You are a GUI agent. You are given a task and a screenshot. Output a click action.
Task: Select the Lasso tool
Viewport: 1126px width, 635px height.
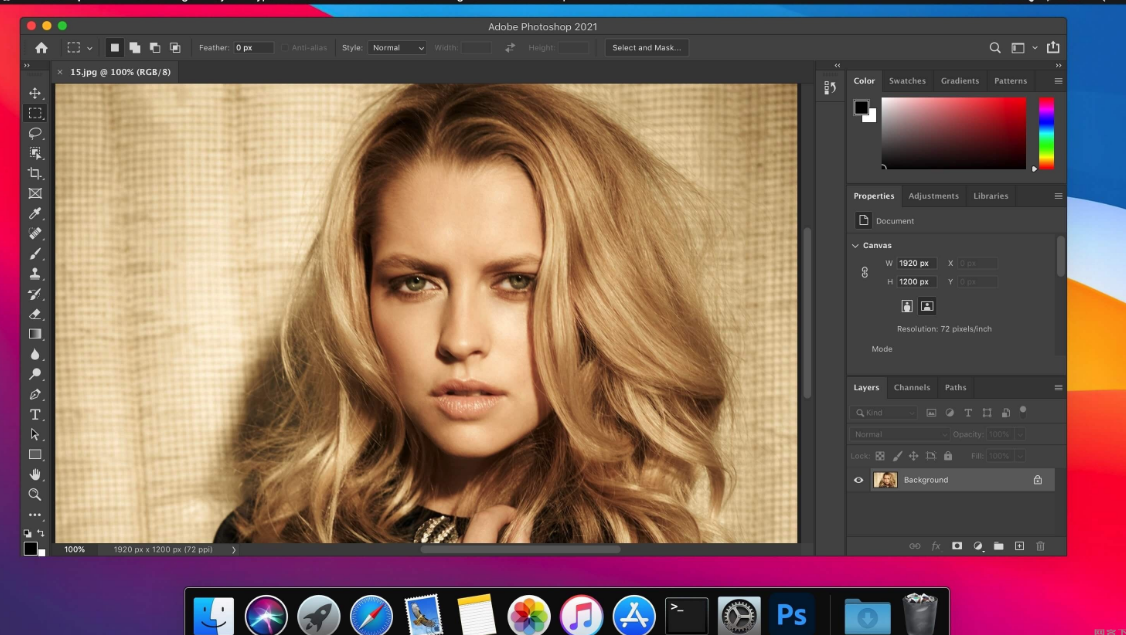[x=35, y=133]
